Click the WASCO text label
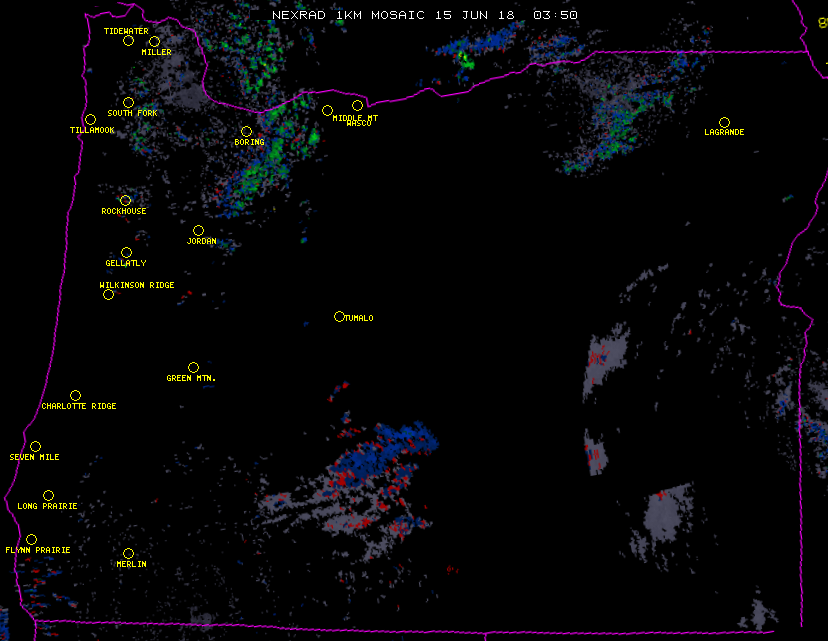The image size is (828, 641). click(359, 124)
